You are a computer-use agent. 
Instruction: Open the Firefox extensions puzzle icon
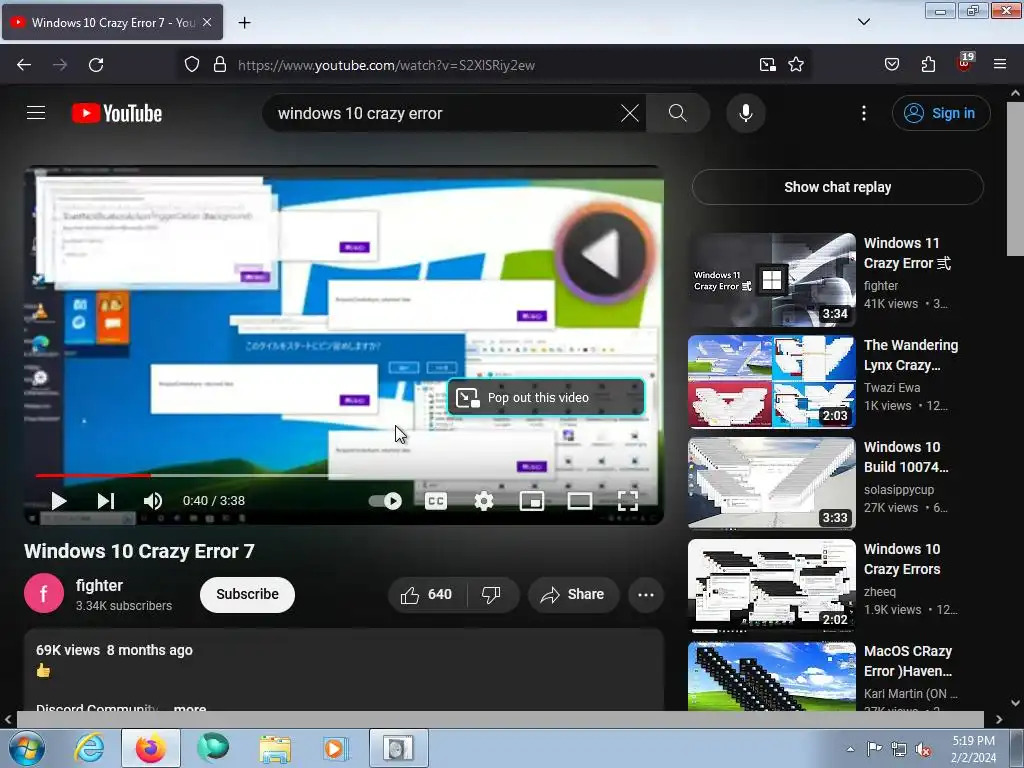point(928,65)
